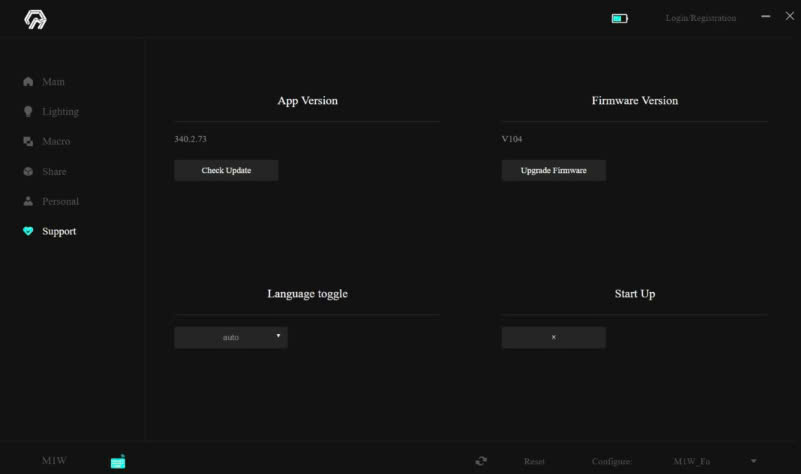Click the Reset text button
The image size is (801, 474).
(534, 461)
